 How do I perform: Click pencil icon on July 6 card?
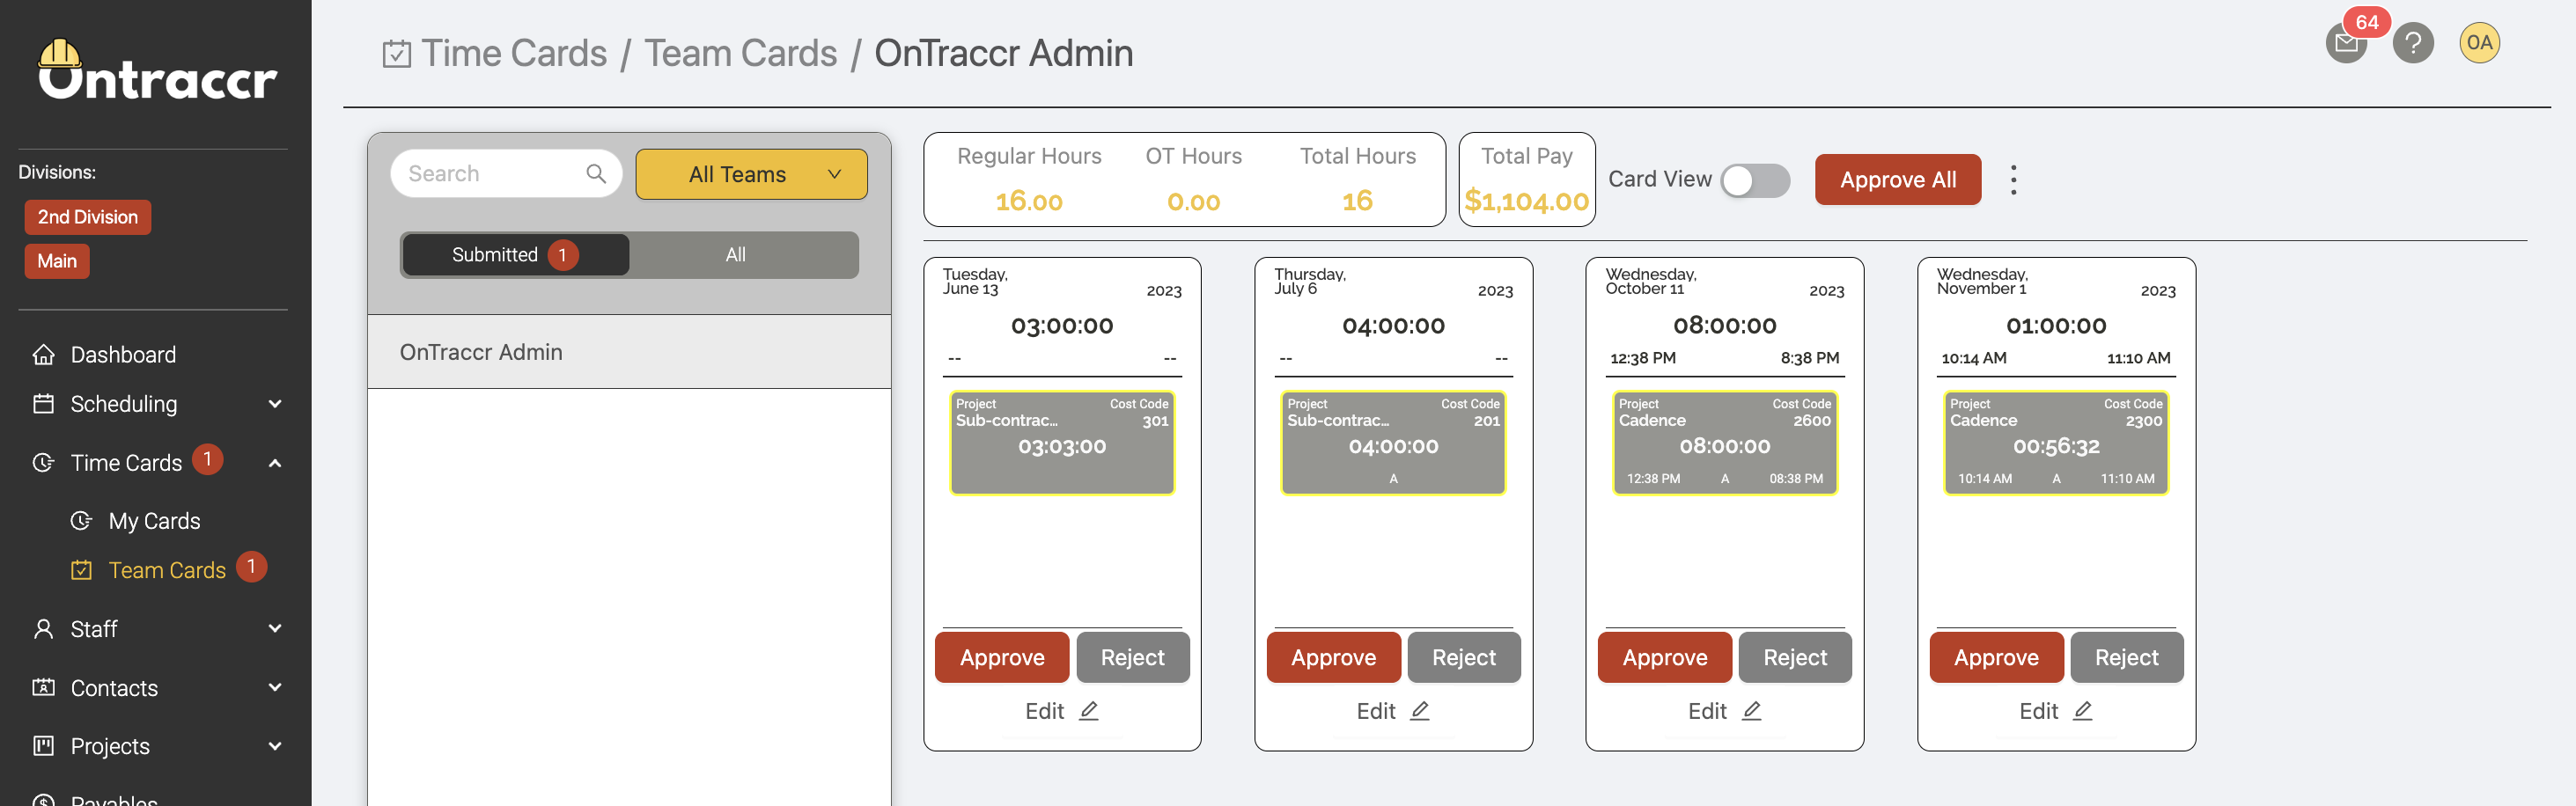coord(1420,711)
